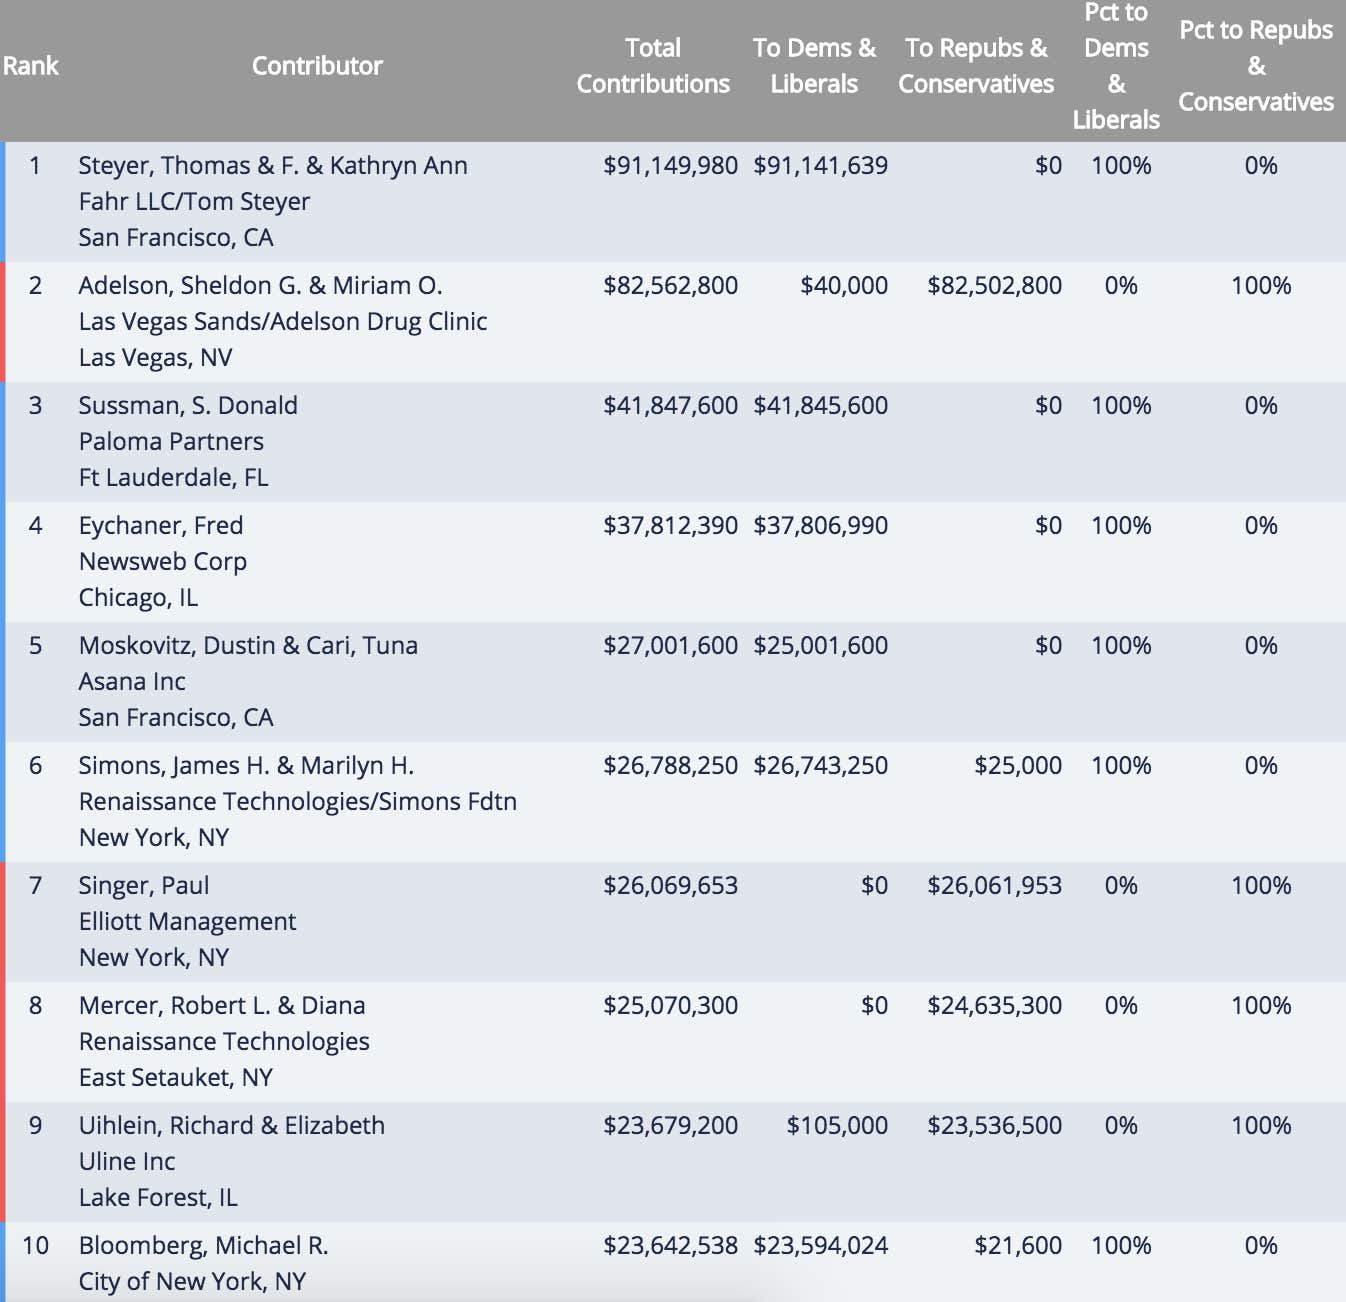Click the $40,000 Dems amount
The image size is (1346, 1302).
point(844,285)
